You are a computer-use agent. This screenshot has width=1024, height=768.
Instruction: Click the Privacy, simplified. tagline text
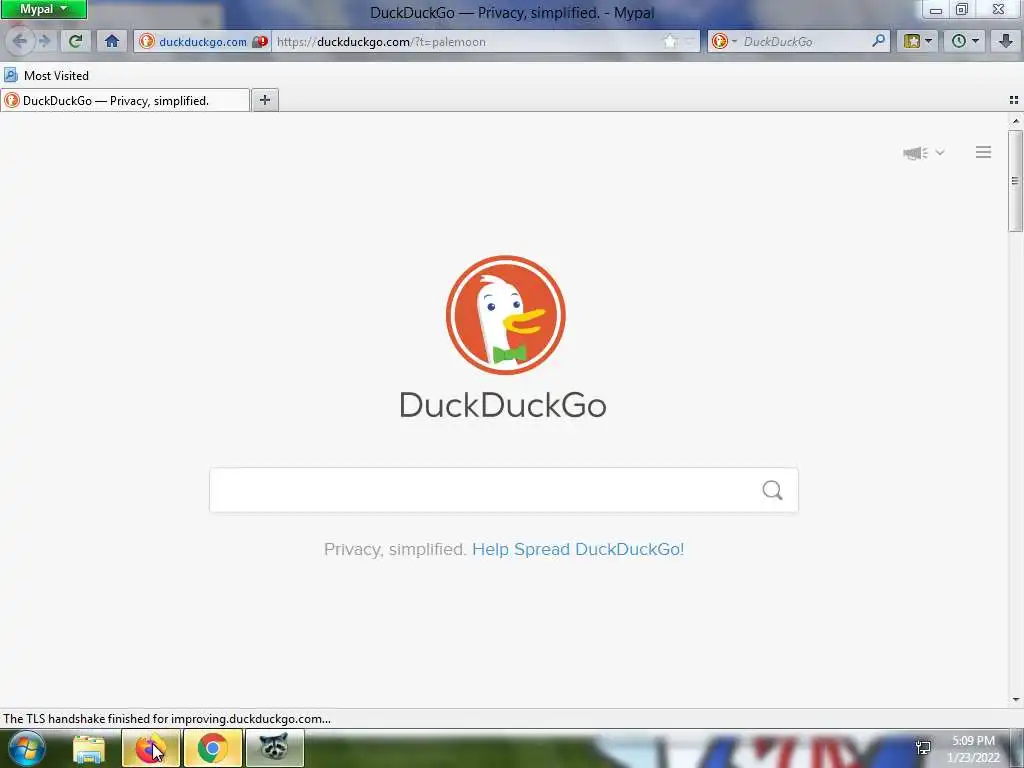(395, 549)
